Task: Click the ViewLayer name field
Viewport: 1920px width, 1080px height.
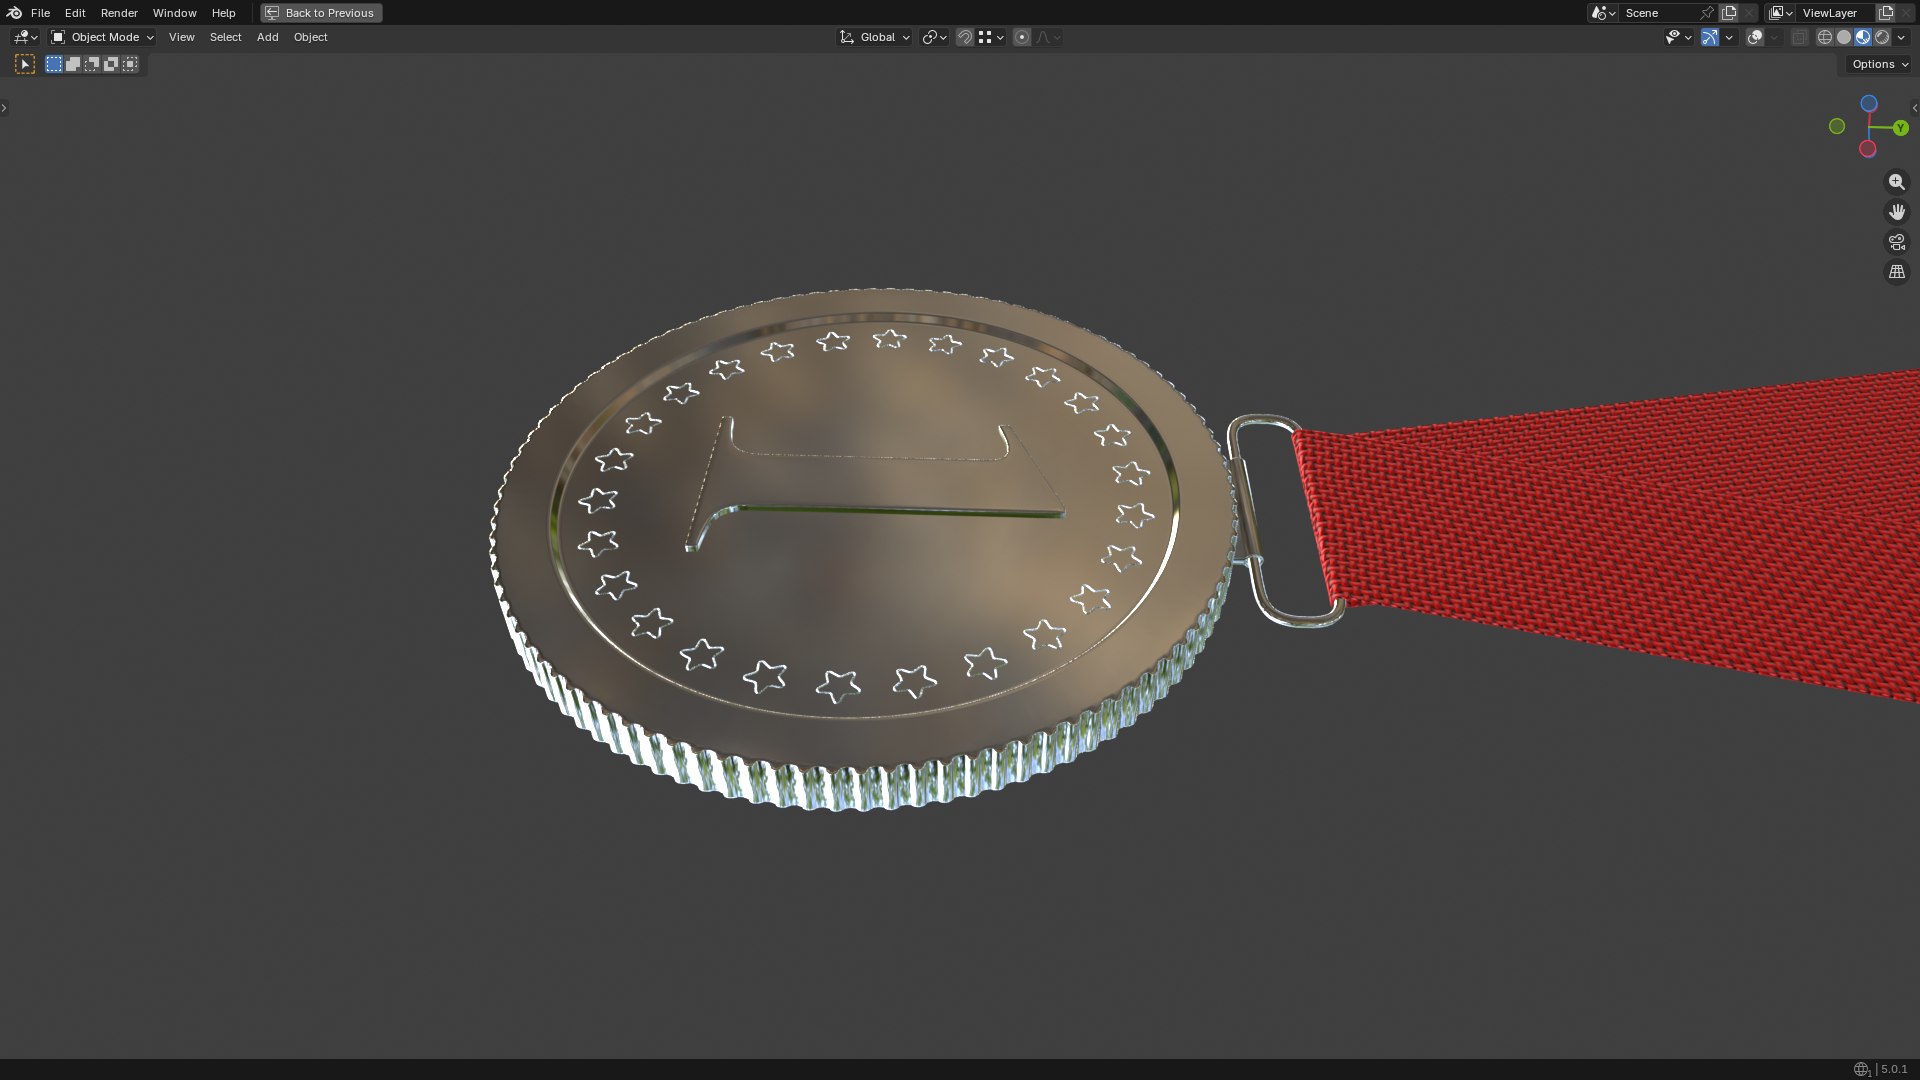Action: pos(1835,13)
